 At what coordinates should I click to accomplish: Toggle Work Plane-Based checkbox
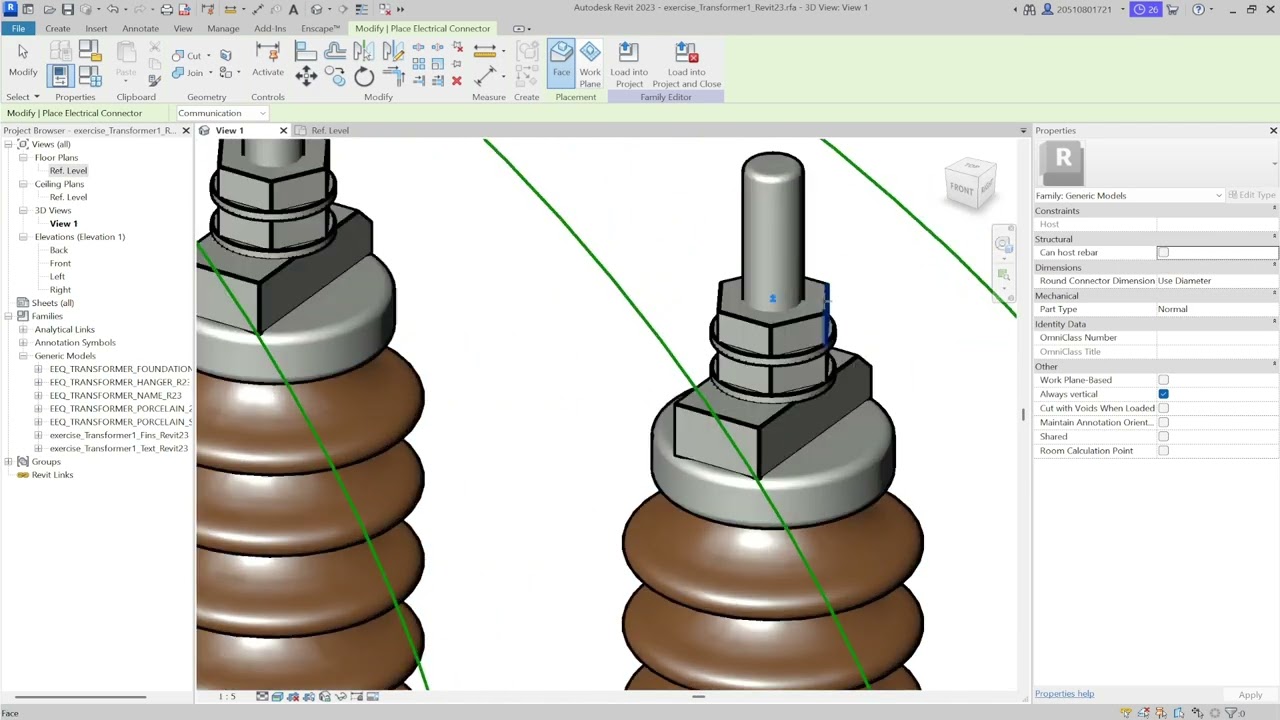click(1163, 380)
